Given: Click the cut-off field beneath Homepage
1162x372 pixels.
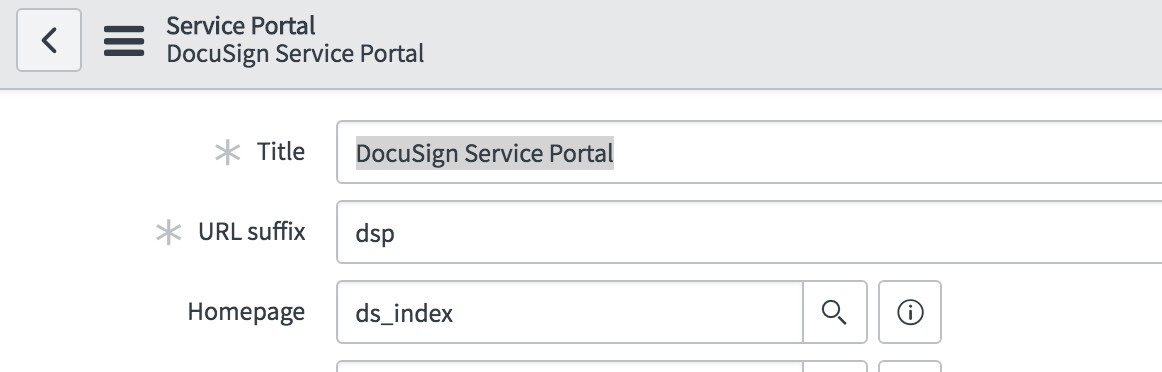Looking at the screenshot, I should tap(570, 366).
